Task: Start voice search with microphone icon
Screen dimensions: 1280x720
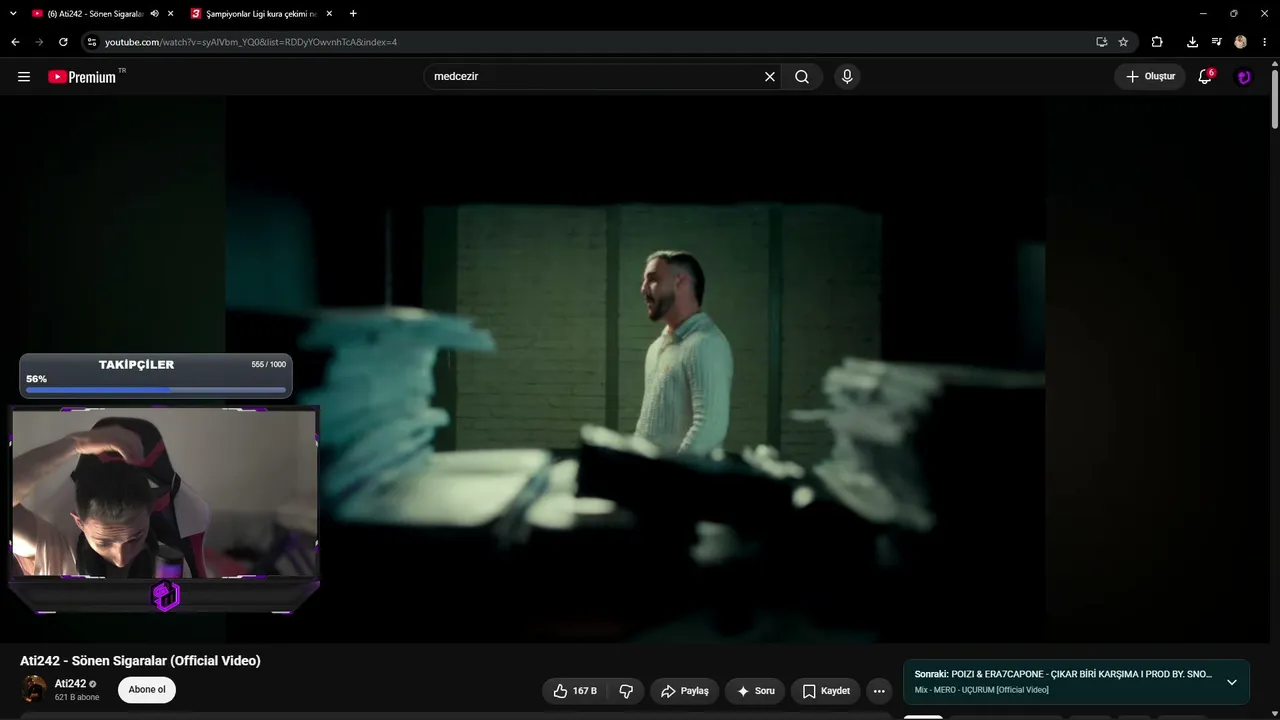Action: click(847, 77)
